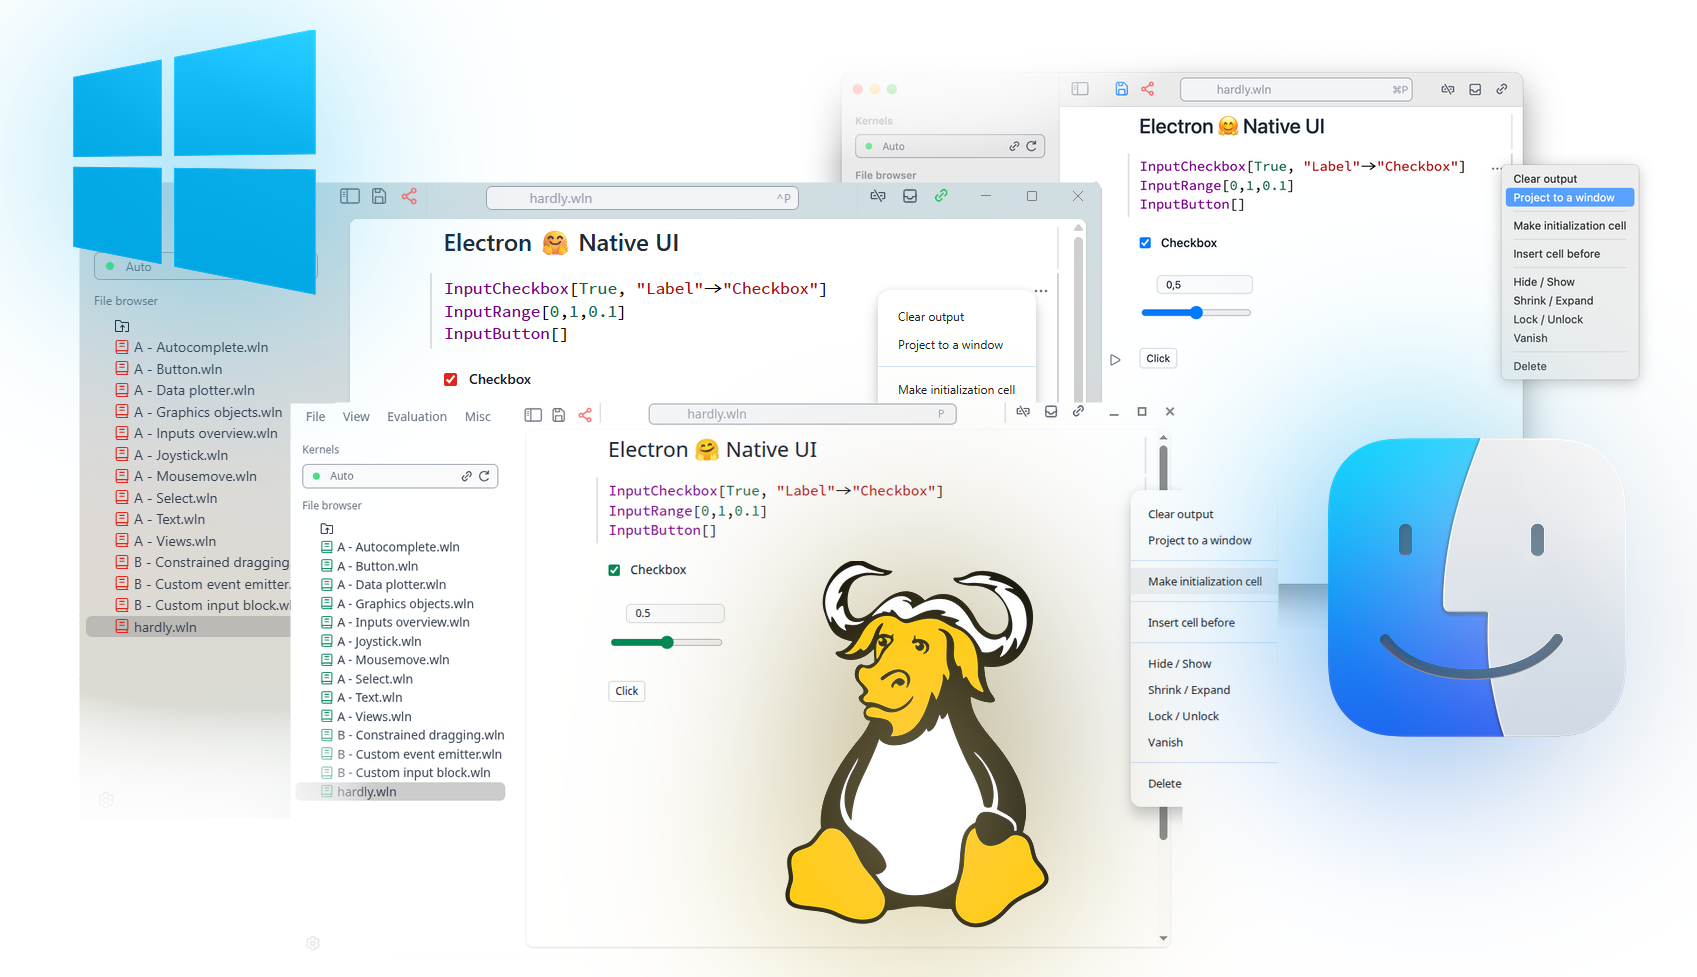
Task: Click the save icon beside the Misc menu
Action: pyautogui.click(x=559, y=415)
